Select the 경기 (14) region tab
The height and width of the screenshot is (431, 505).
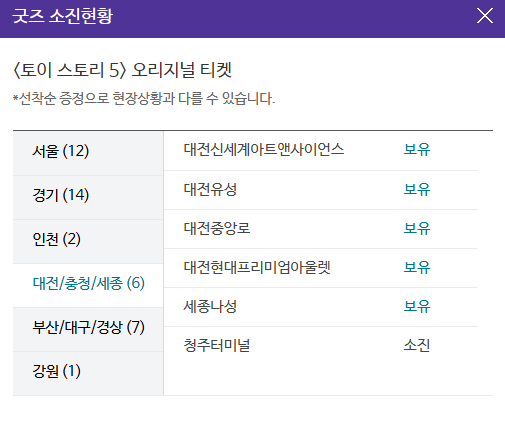point(88,197)
